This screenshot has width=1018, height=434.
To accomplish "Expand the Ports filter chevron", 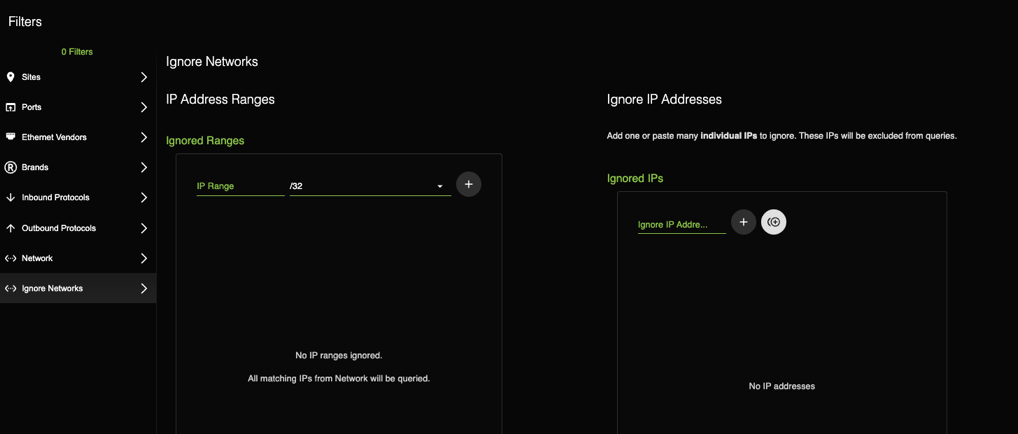I will pos(144,107).
